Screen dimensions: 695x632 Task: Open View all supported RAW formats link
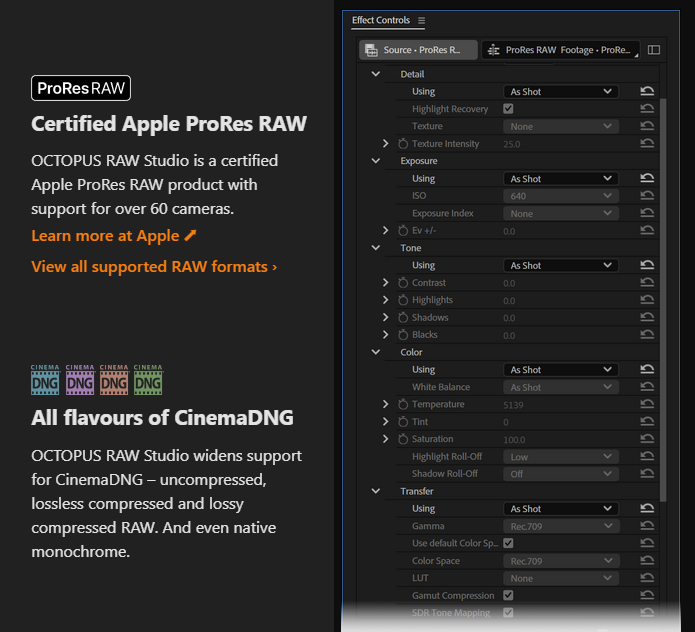point(154,267)
